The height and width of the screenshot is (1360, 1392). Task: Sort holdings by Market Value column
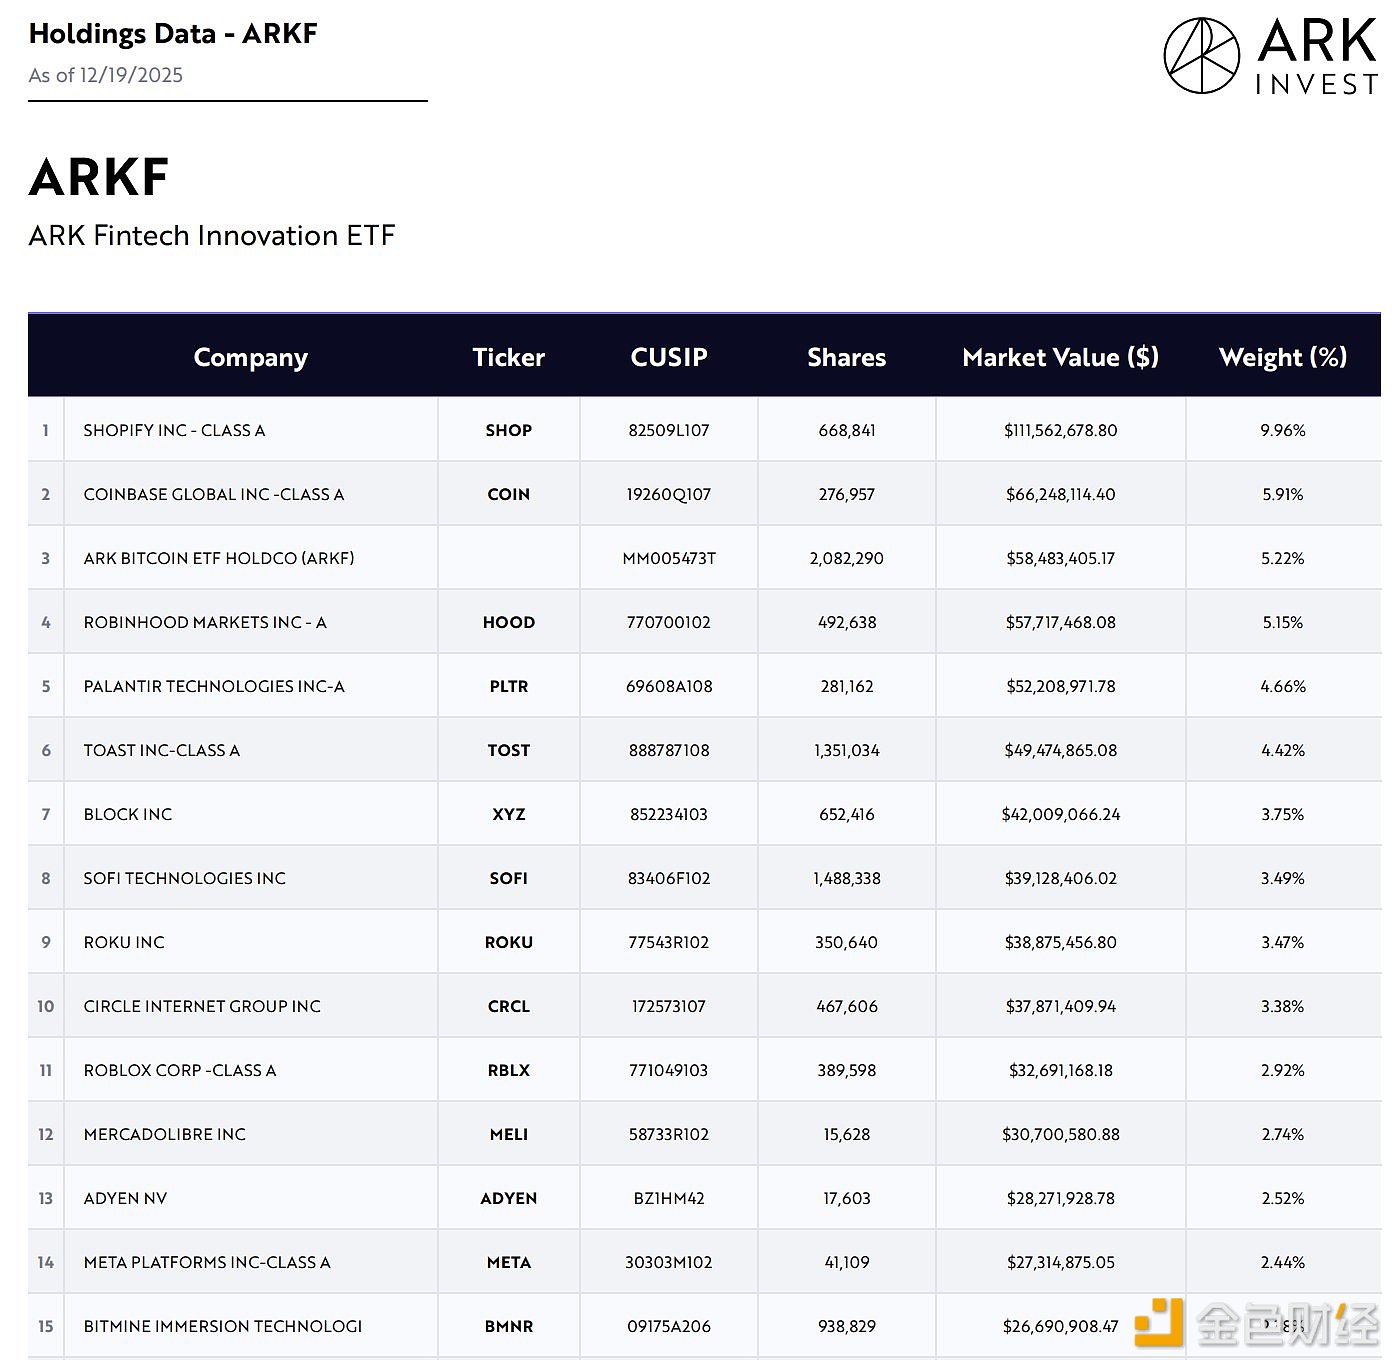pyautogui.click(x=1060, y=357)
